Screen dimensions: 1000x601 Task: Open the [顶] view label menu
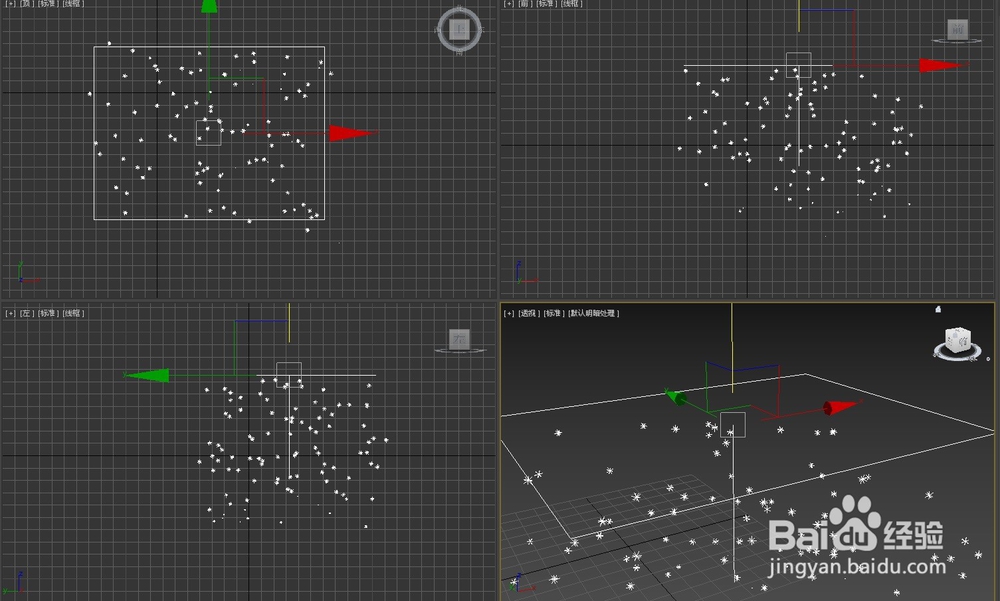(x=26, y=3)
